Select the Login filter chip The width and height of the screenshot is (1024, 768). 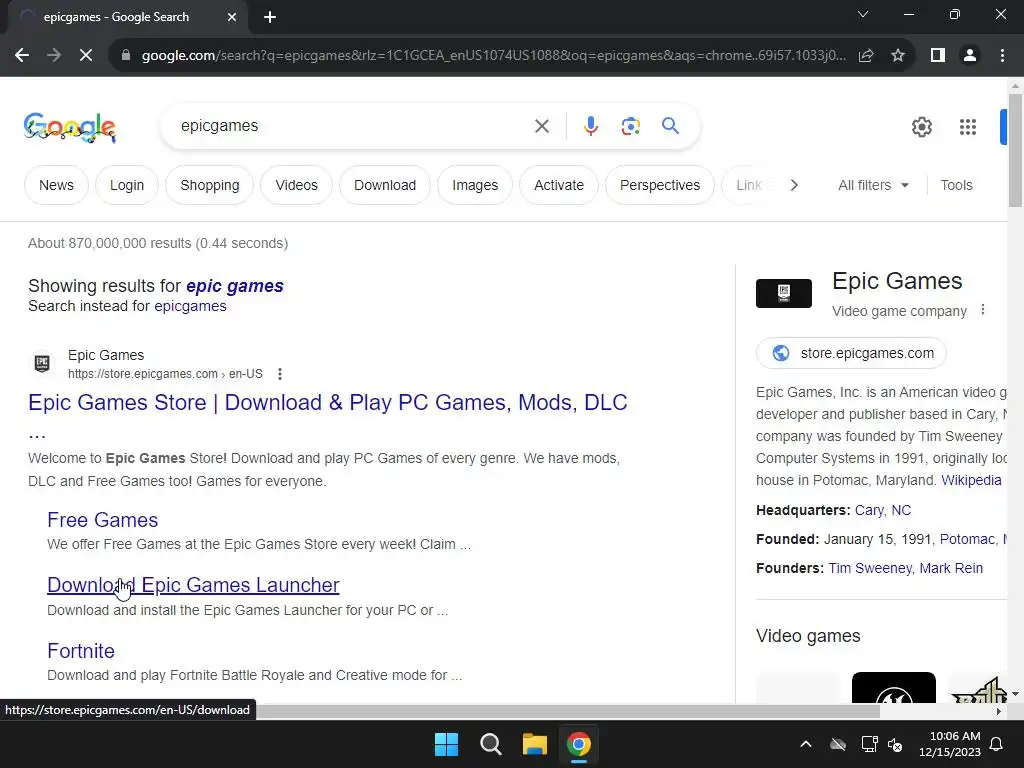tap(127, 185)
